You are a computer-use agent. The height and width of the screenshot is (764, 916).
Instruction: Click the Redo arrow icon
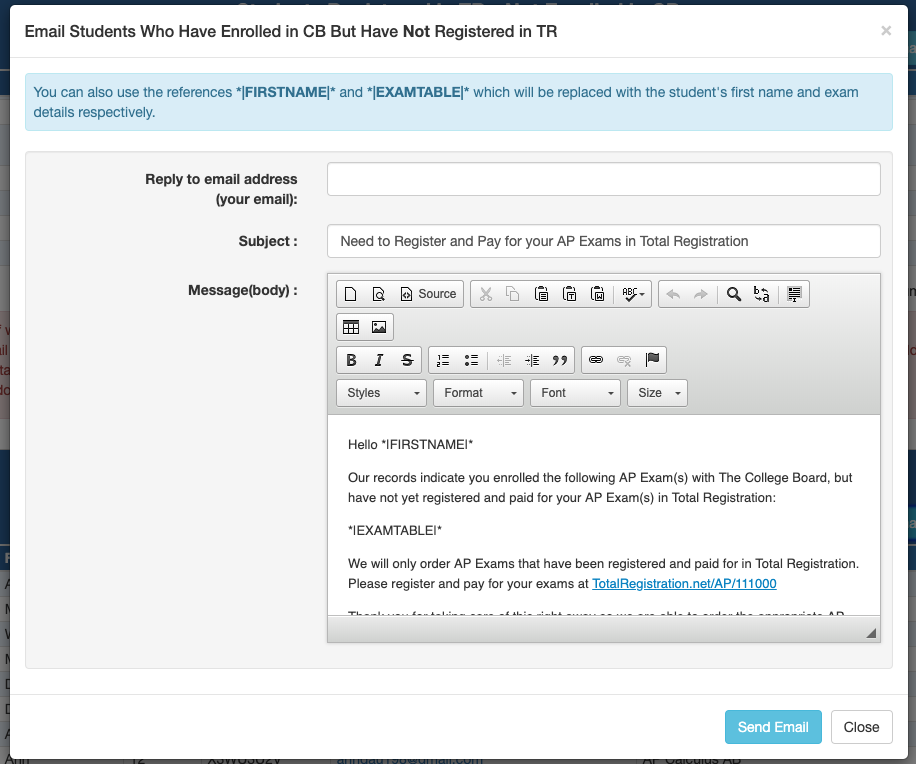pos(701,294)
